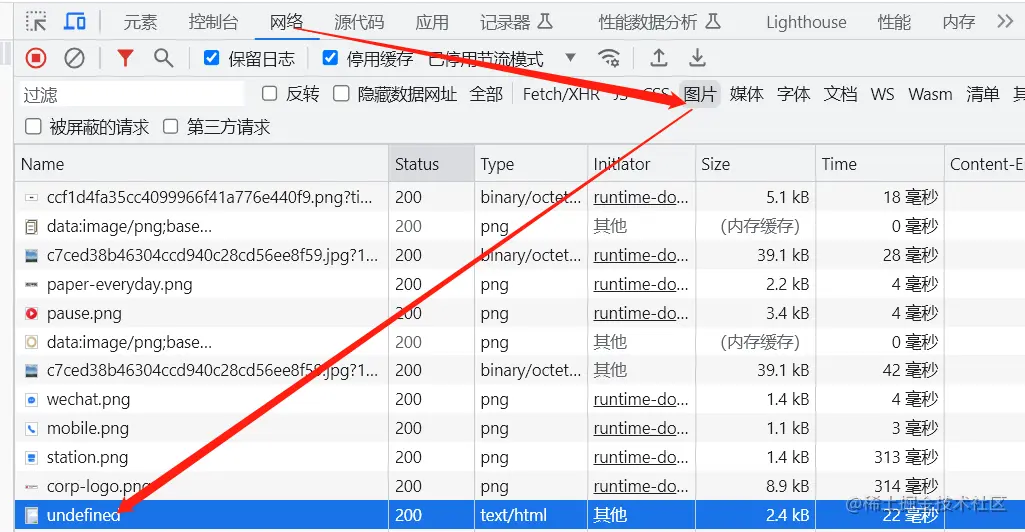Filter by 媒体 media
The image size is (1025, 532).
point(747,94)
